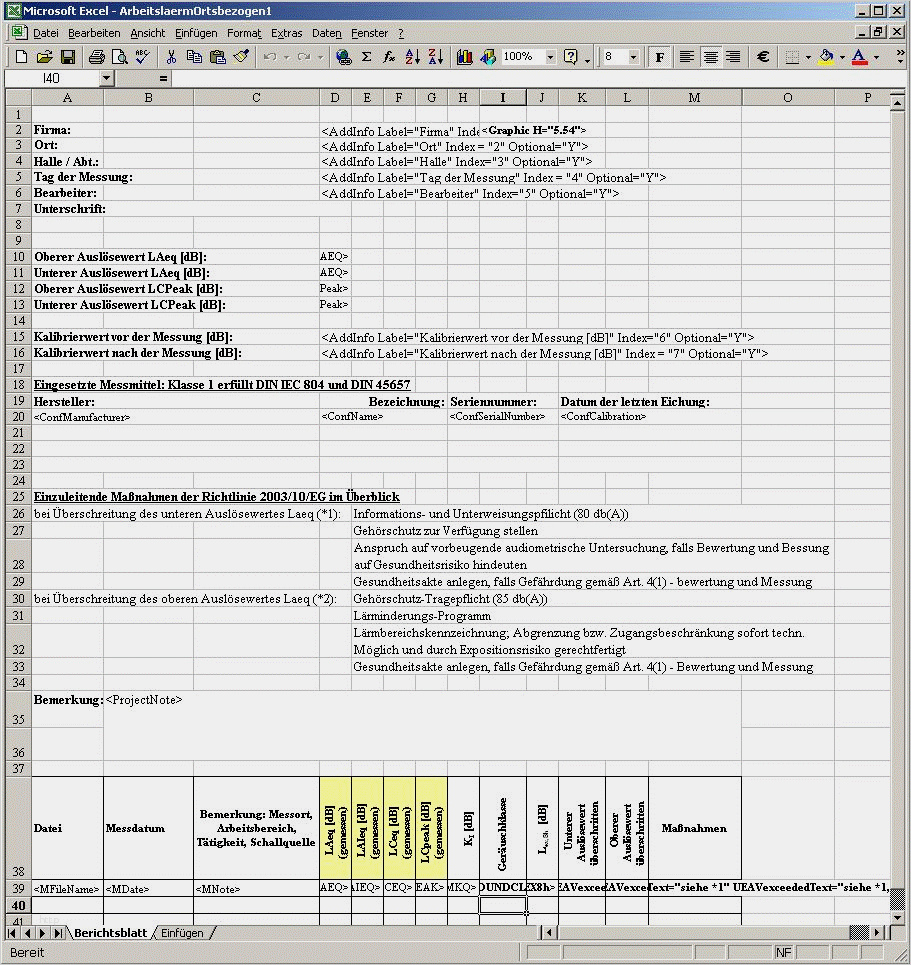Open the Office Assistant help icon
This screenshot has width=911, height=965.
tap(571, 57)
